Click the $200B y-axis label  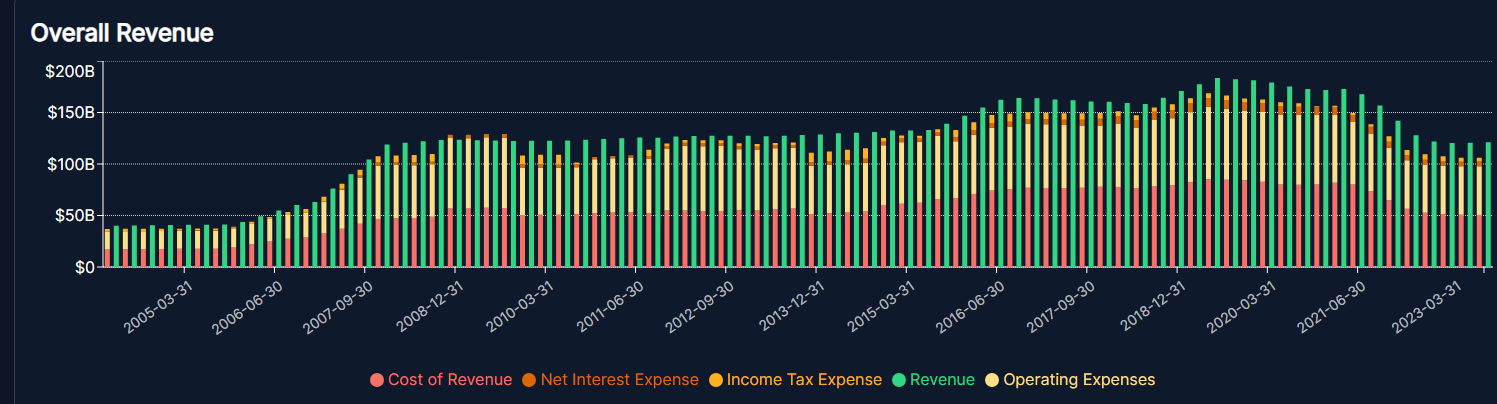[70, 71]
